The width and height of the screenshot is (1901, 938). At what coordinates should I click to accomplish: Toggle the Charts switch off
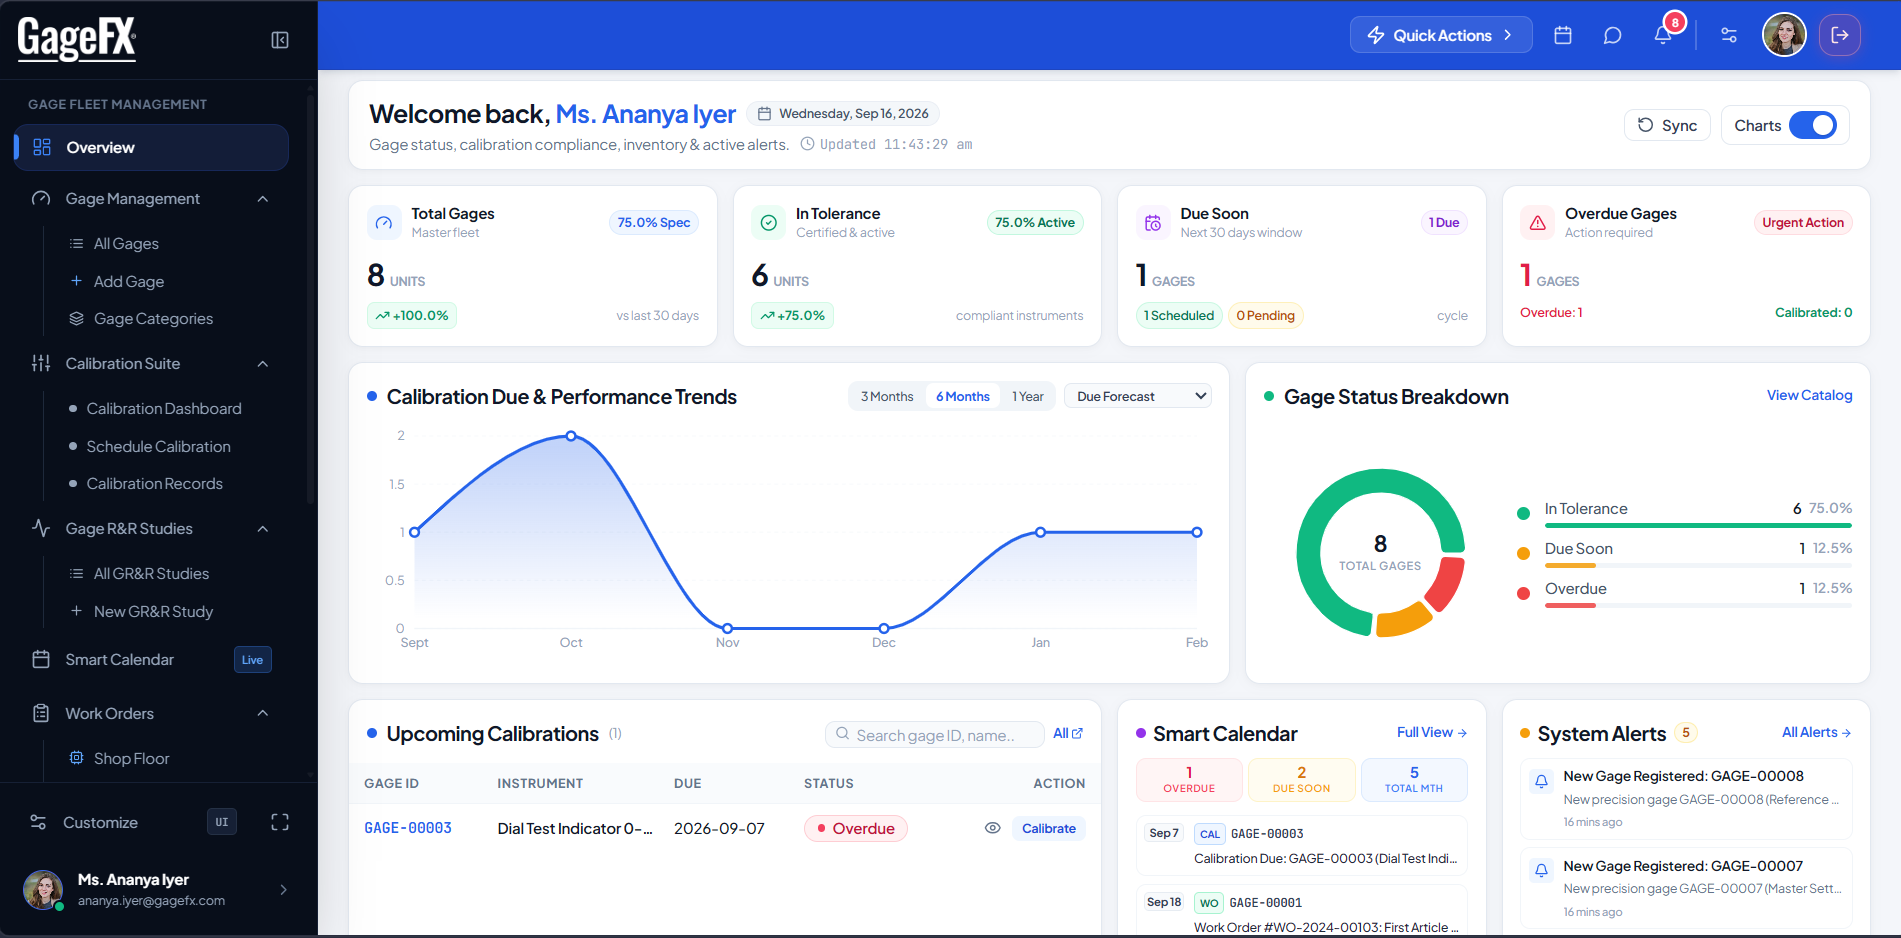pos(1812,125)
